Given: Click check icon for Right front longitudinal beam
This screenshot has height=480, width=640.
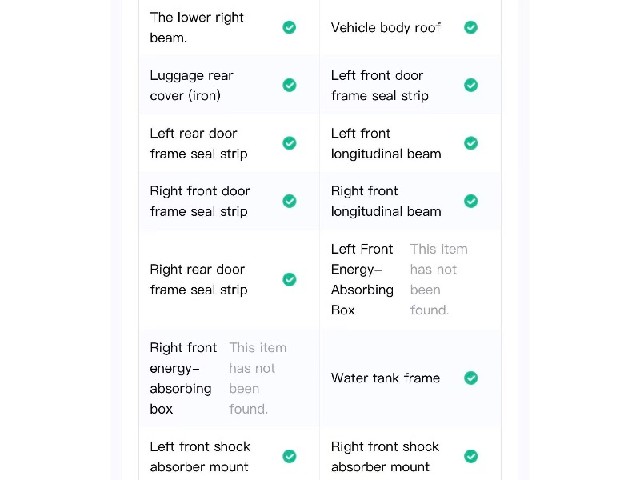Looking at the screenshot, I should tap(471, 201).
